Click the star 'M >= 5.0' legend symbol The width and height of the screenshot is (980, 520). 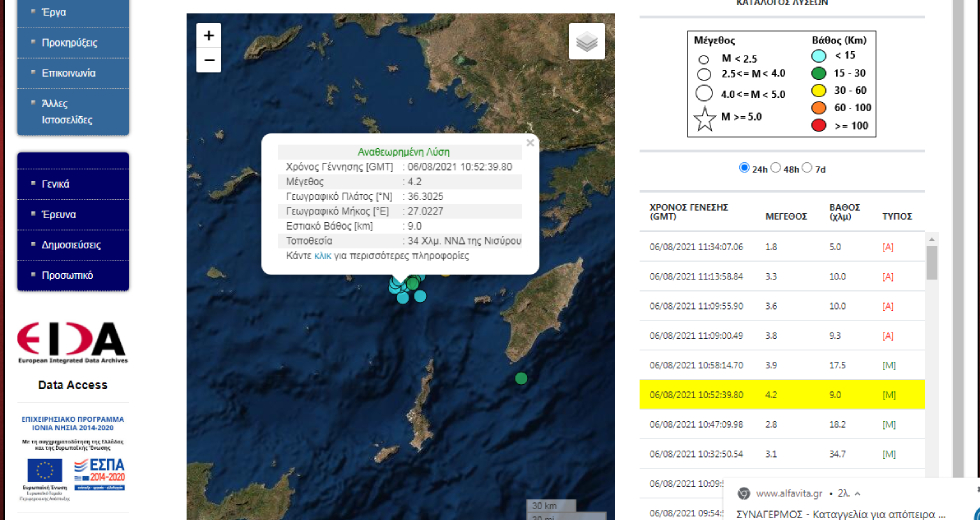tap(704, 119)
